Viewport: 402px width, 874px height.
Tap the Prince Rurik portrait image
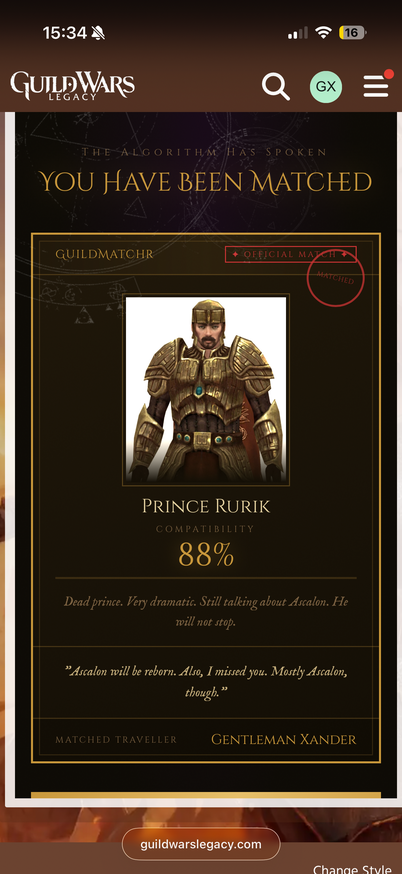click(x=206, y=390)
